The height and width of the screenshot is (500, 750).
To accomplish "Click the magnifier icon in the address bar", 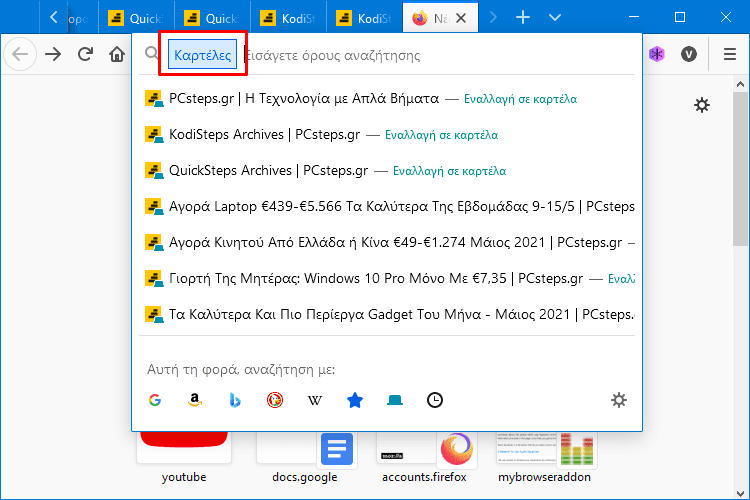I will (152, 53).
